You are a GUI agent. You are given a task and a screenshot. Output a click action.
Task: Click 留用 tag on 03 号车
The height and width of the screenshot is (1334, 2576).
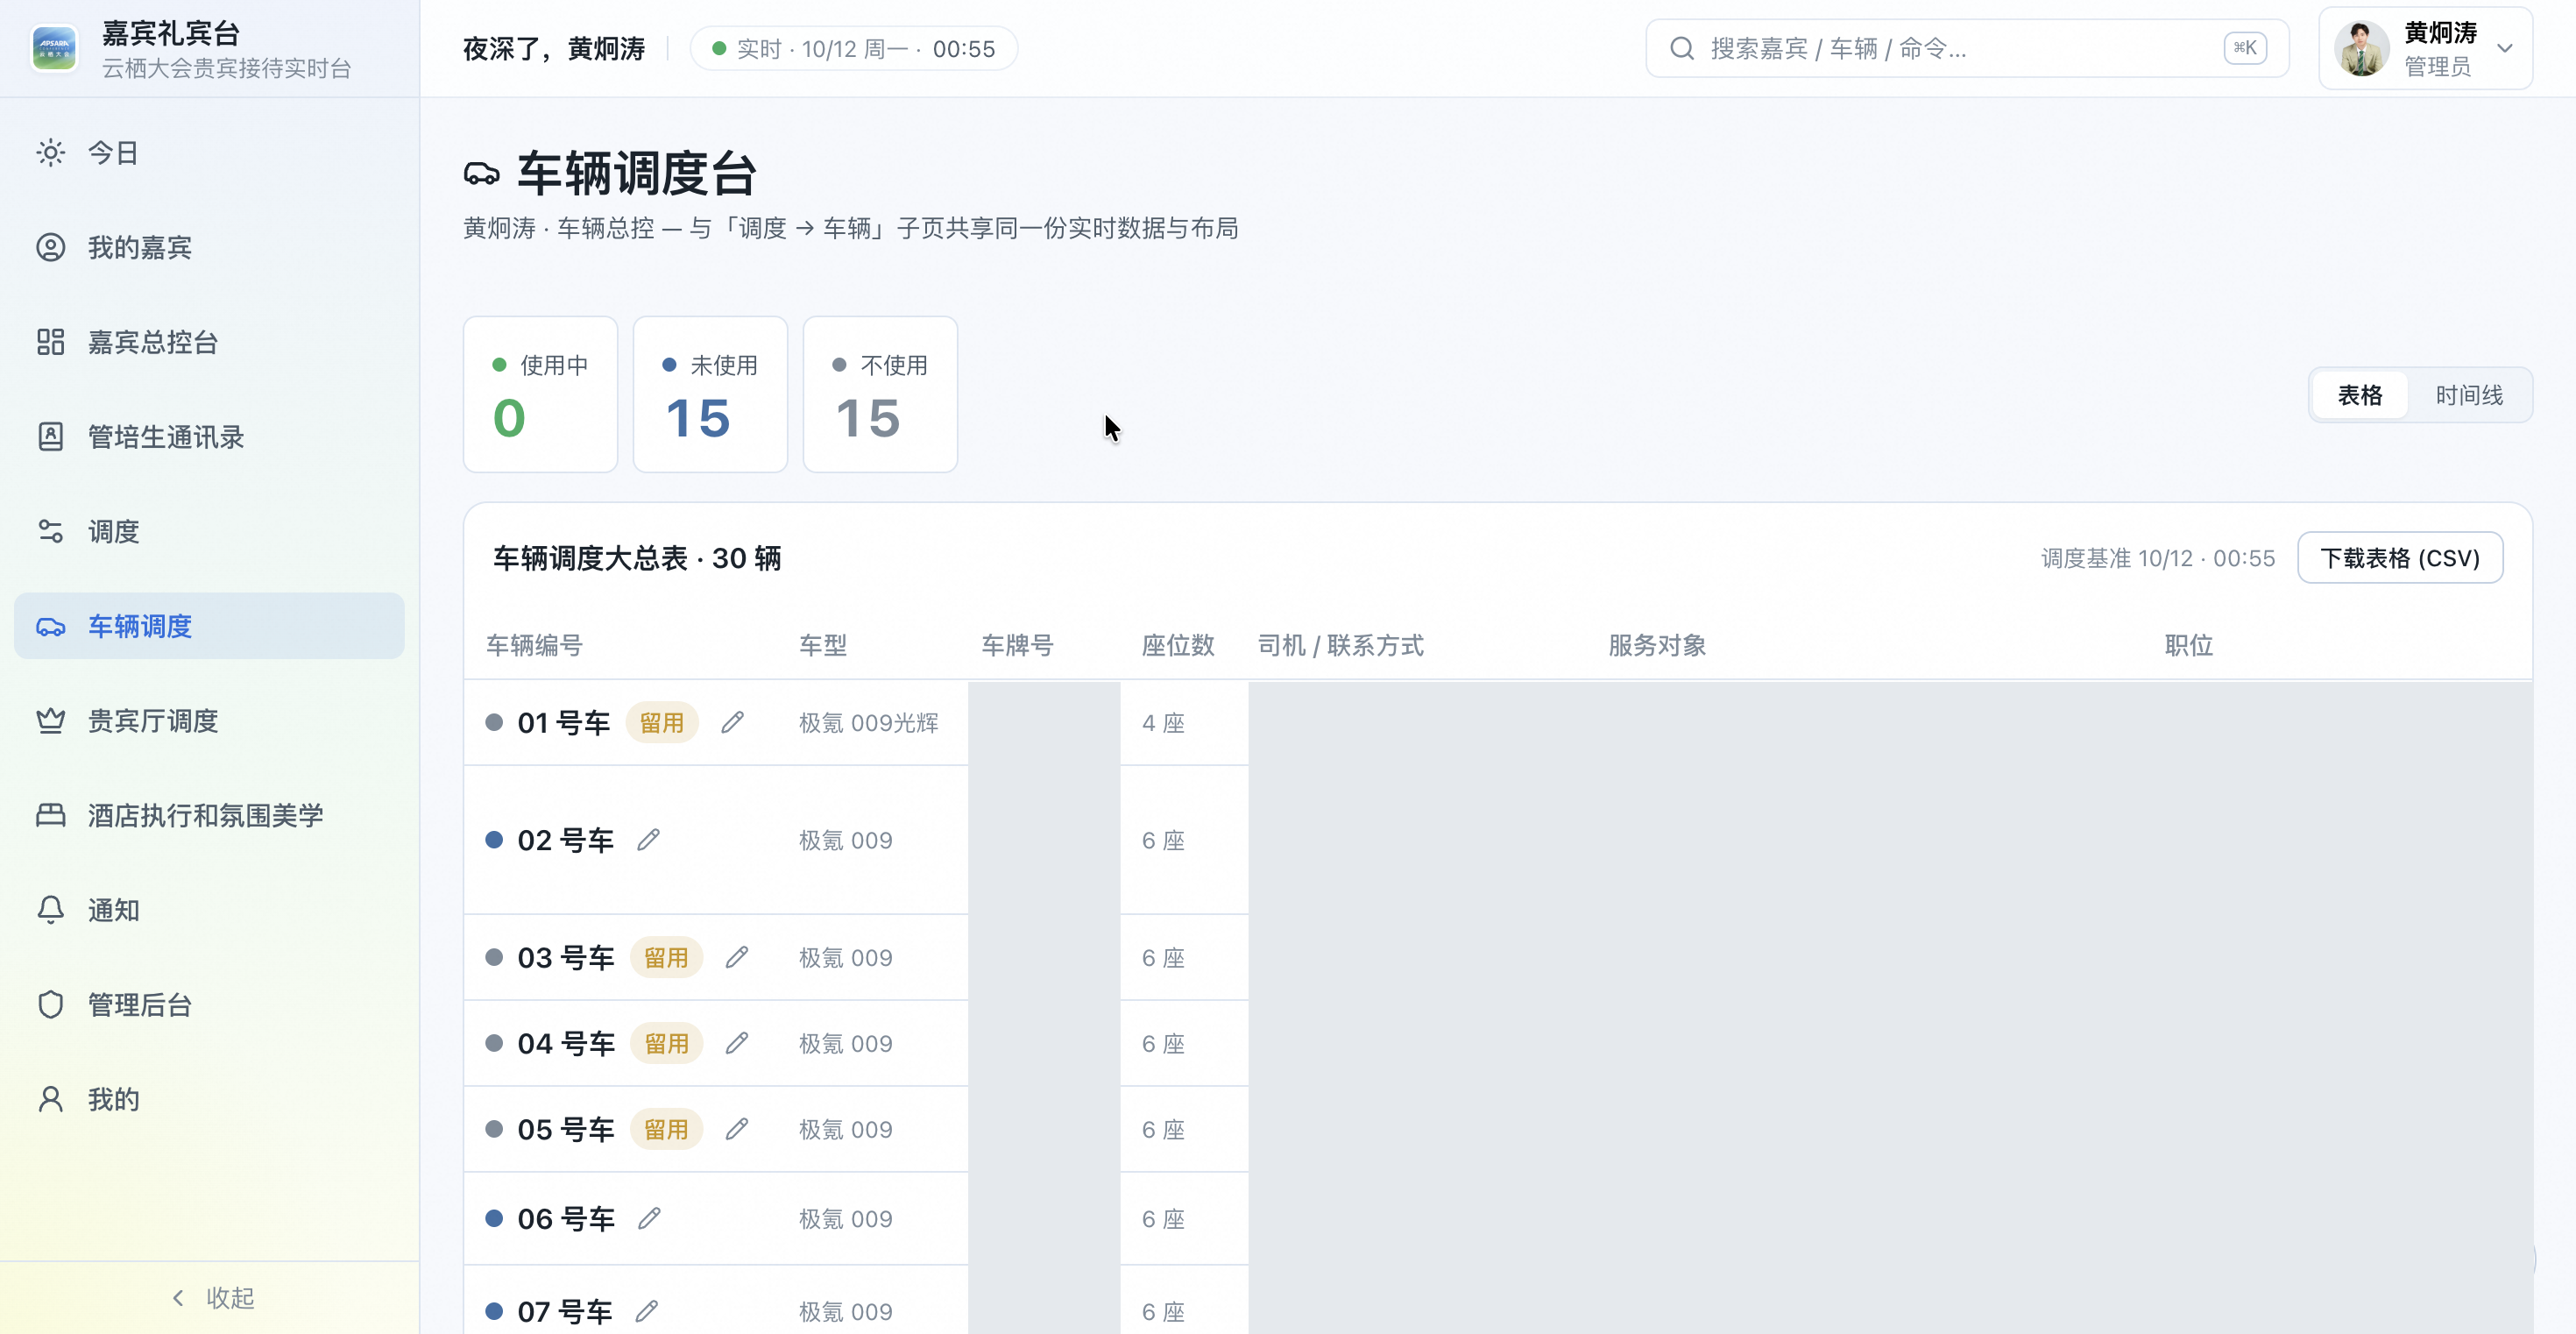[666, 958]
